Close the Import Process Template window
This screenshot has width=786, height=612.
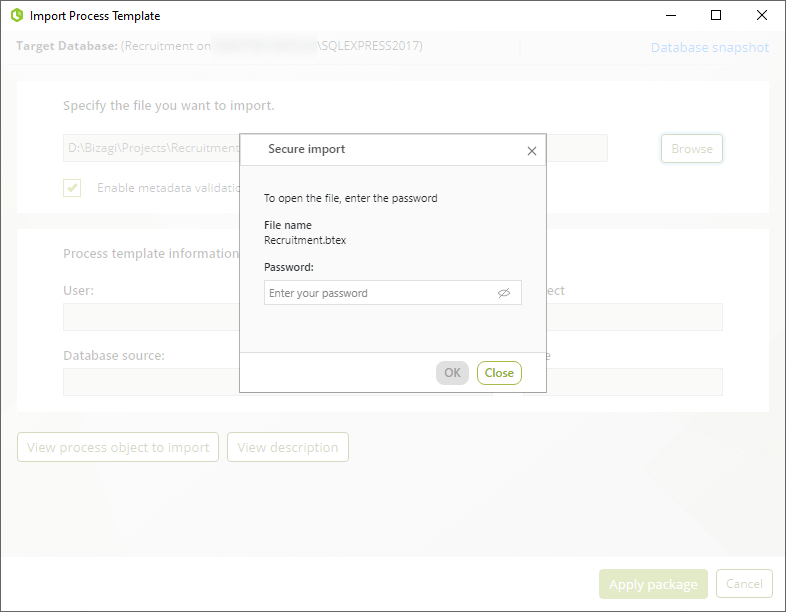[762, 15]
